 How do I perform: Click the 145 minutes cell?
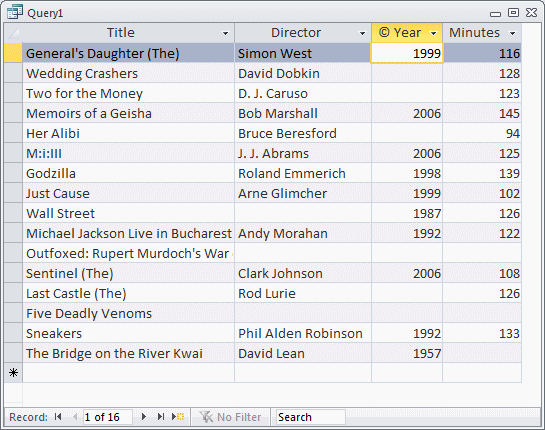pyautogui.click(x=482, y=113)
